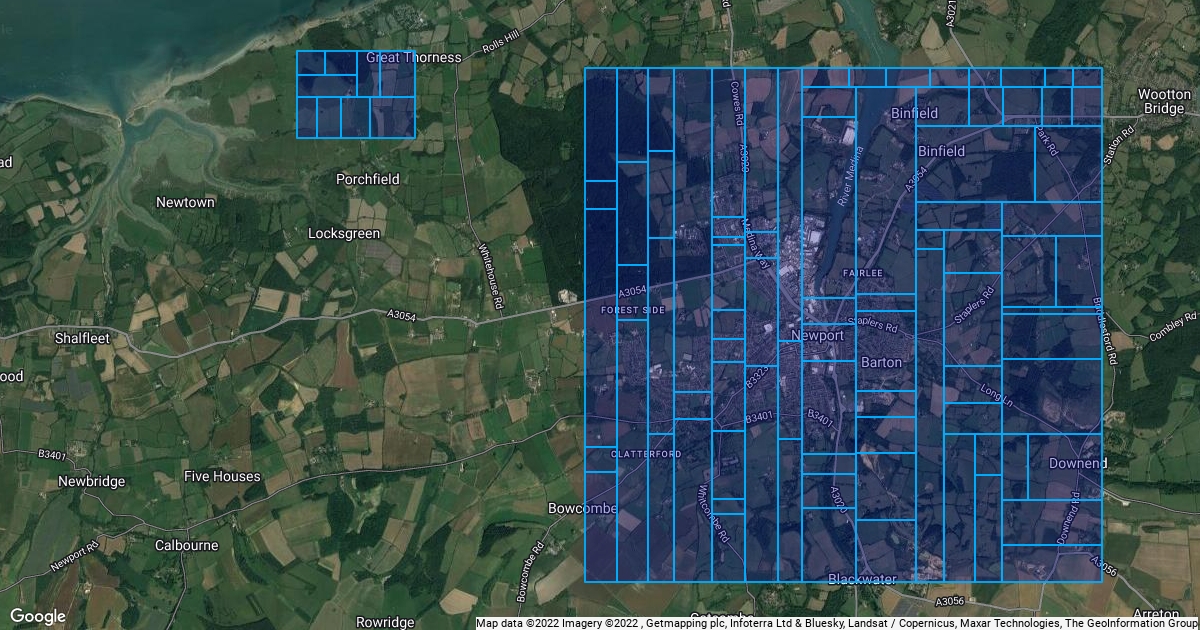Select the Calbourne village label

(x=186, y=545)
